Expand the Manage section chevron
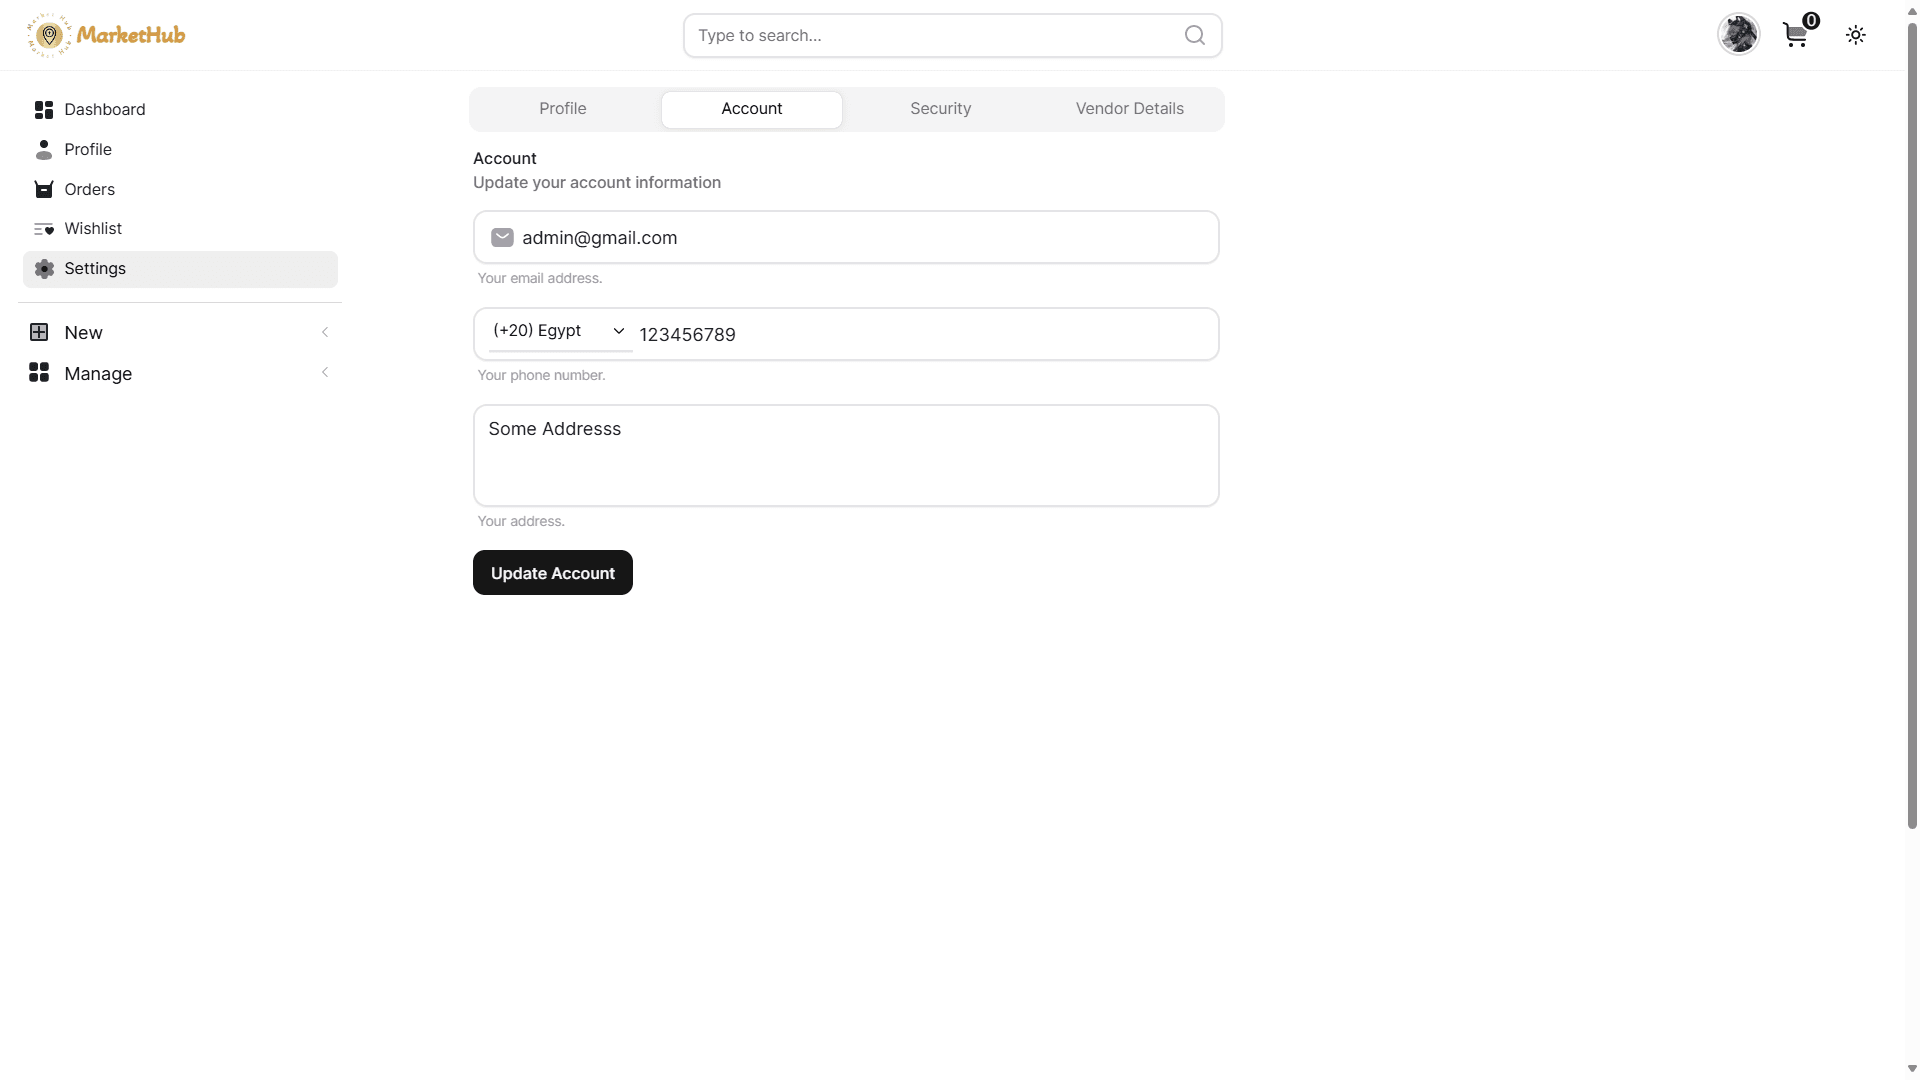The width and height of the screenshot is (1920, 1080). coord(325,373)
